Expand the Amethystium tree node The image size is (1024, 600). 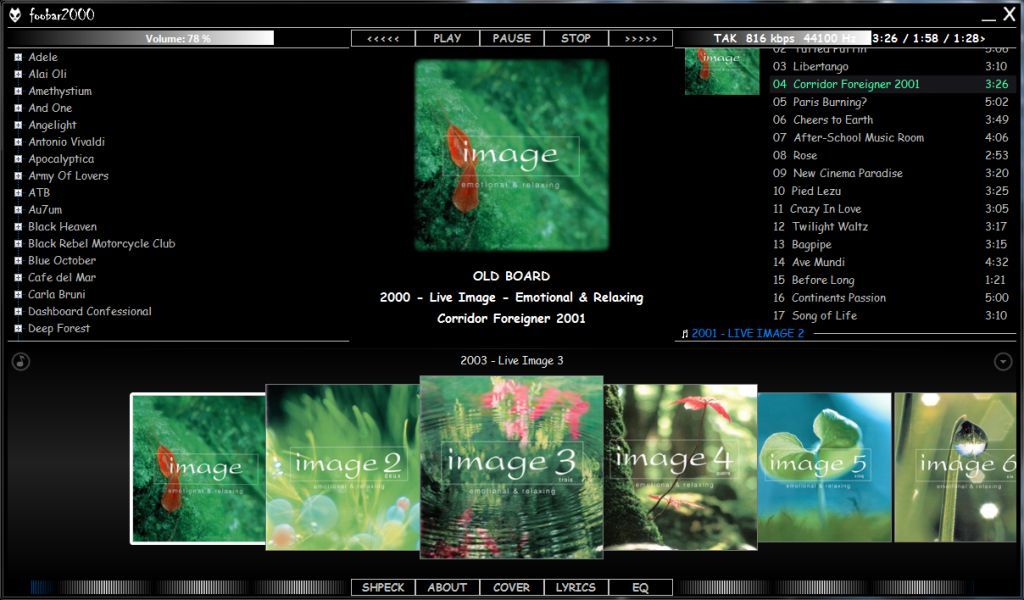(18, 91)
